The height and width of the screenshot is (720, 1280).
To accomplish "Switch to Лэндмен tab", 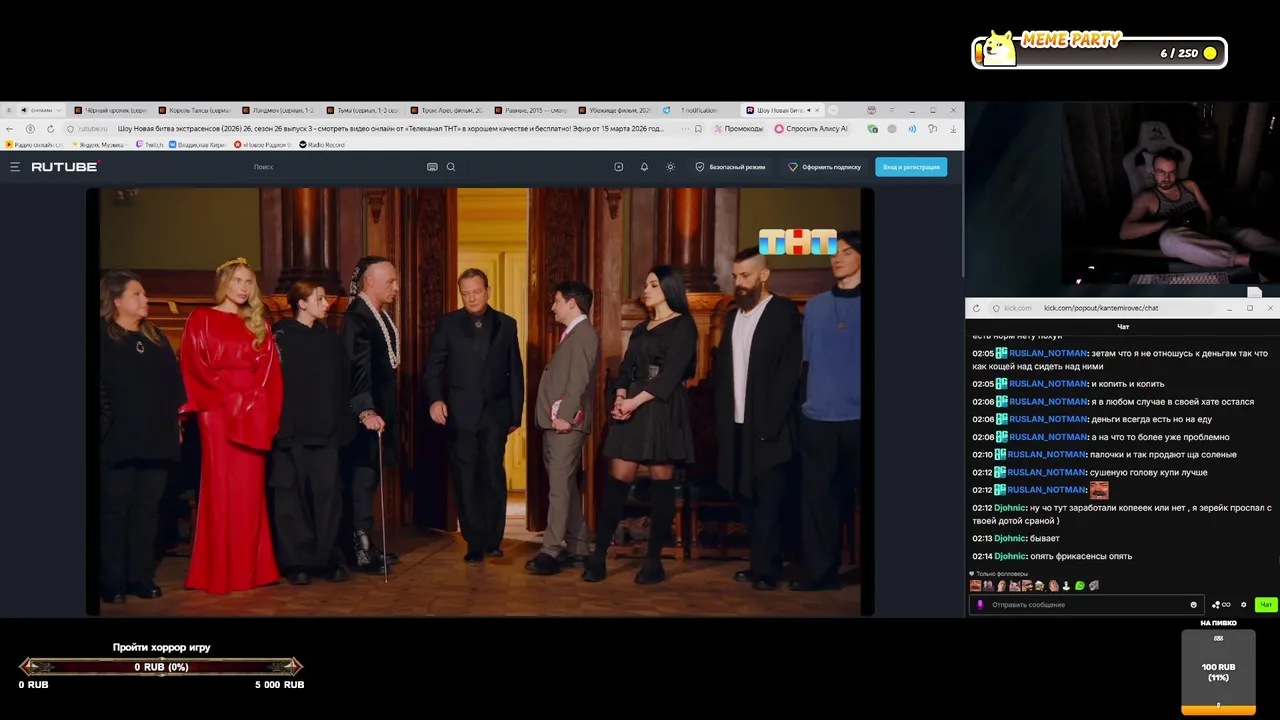I will pos(278,110).
